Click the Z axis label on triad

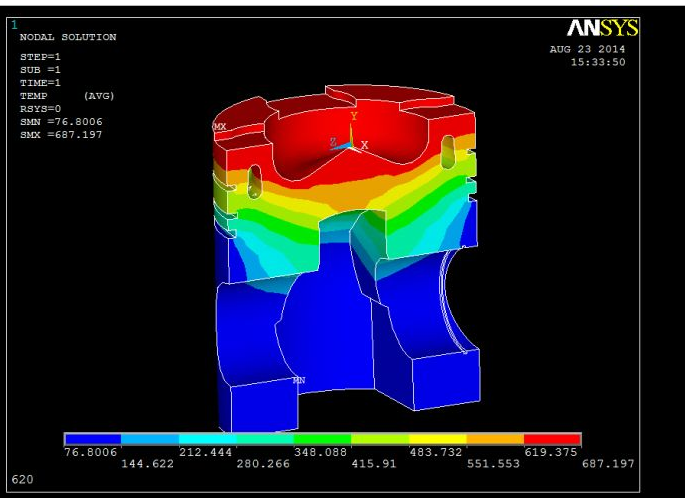(x=333, y=142)
